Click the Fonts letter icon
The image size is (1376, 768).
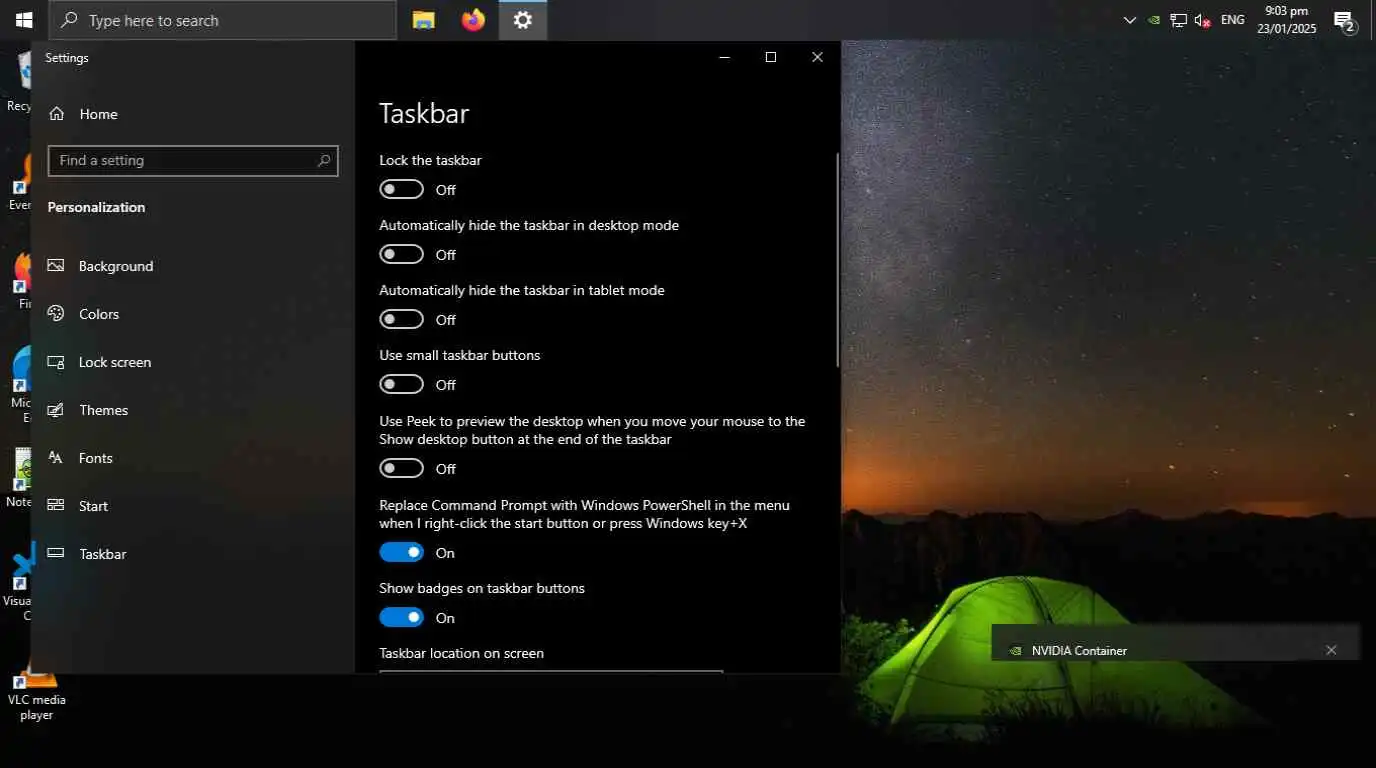[57, 458]
